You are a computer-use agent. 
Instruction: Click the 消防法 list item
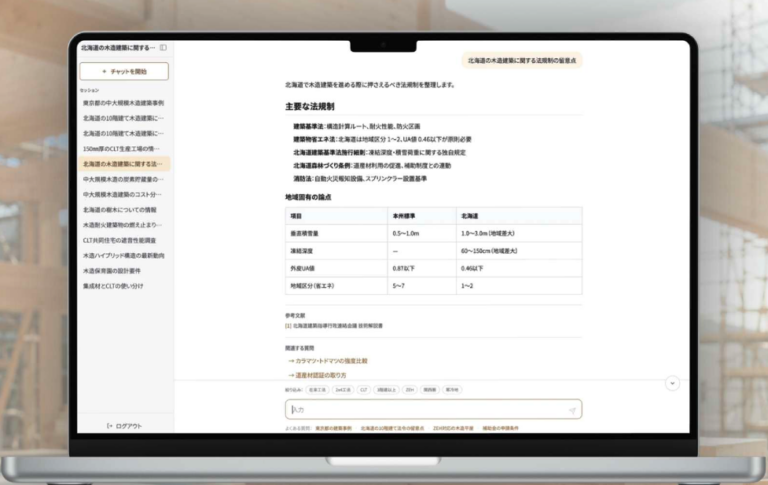[x=360, y=179]
